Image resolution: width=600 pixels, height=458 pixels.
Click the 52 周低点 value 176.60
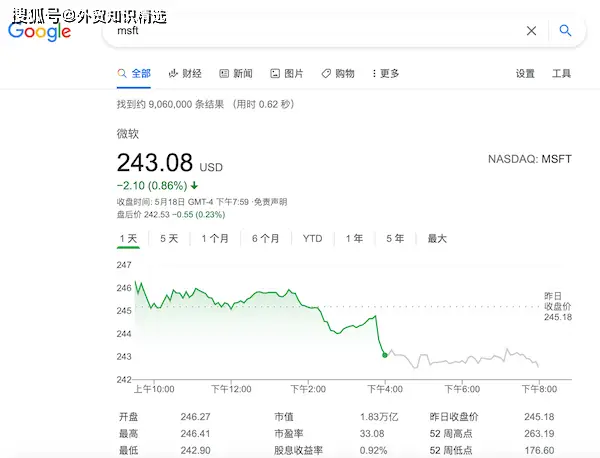539,450
